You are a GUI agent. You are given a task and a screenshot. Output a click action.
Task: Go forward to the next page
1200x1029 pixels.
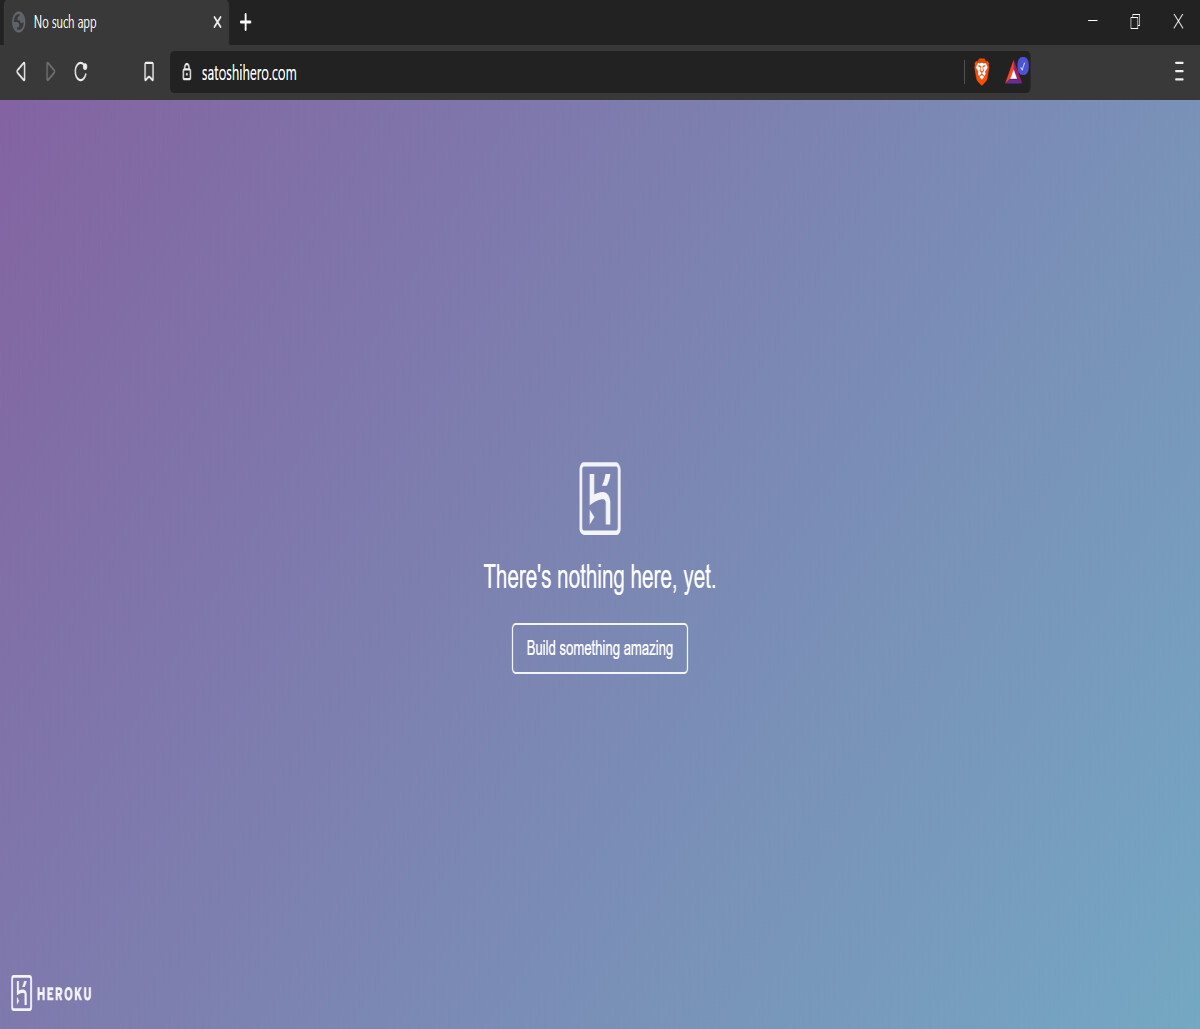pyautogui.click(x=51, y=72)
